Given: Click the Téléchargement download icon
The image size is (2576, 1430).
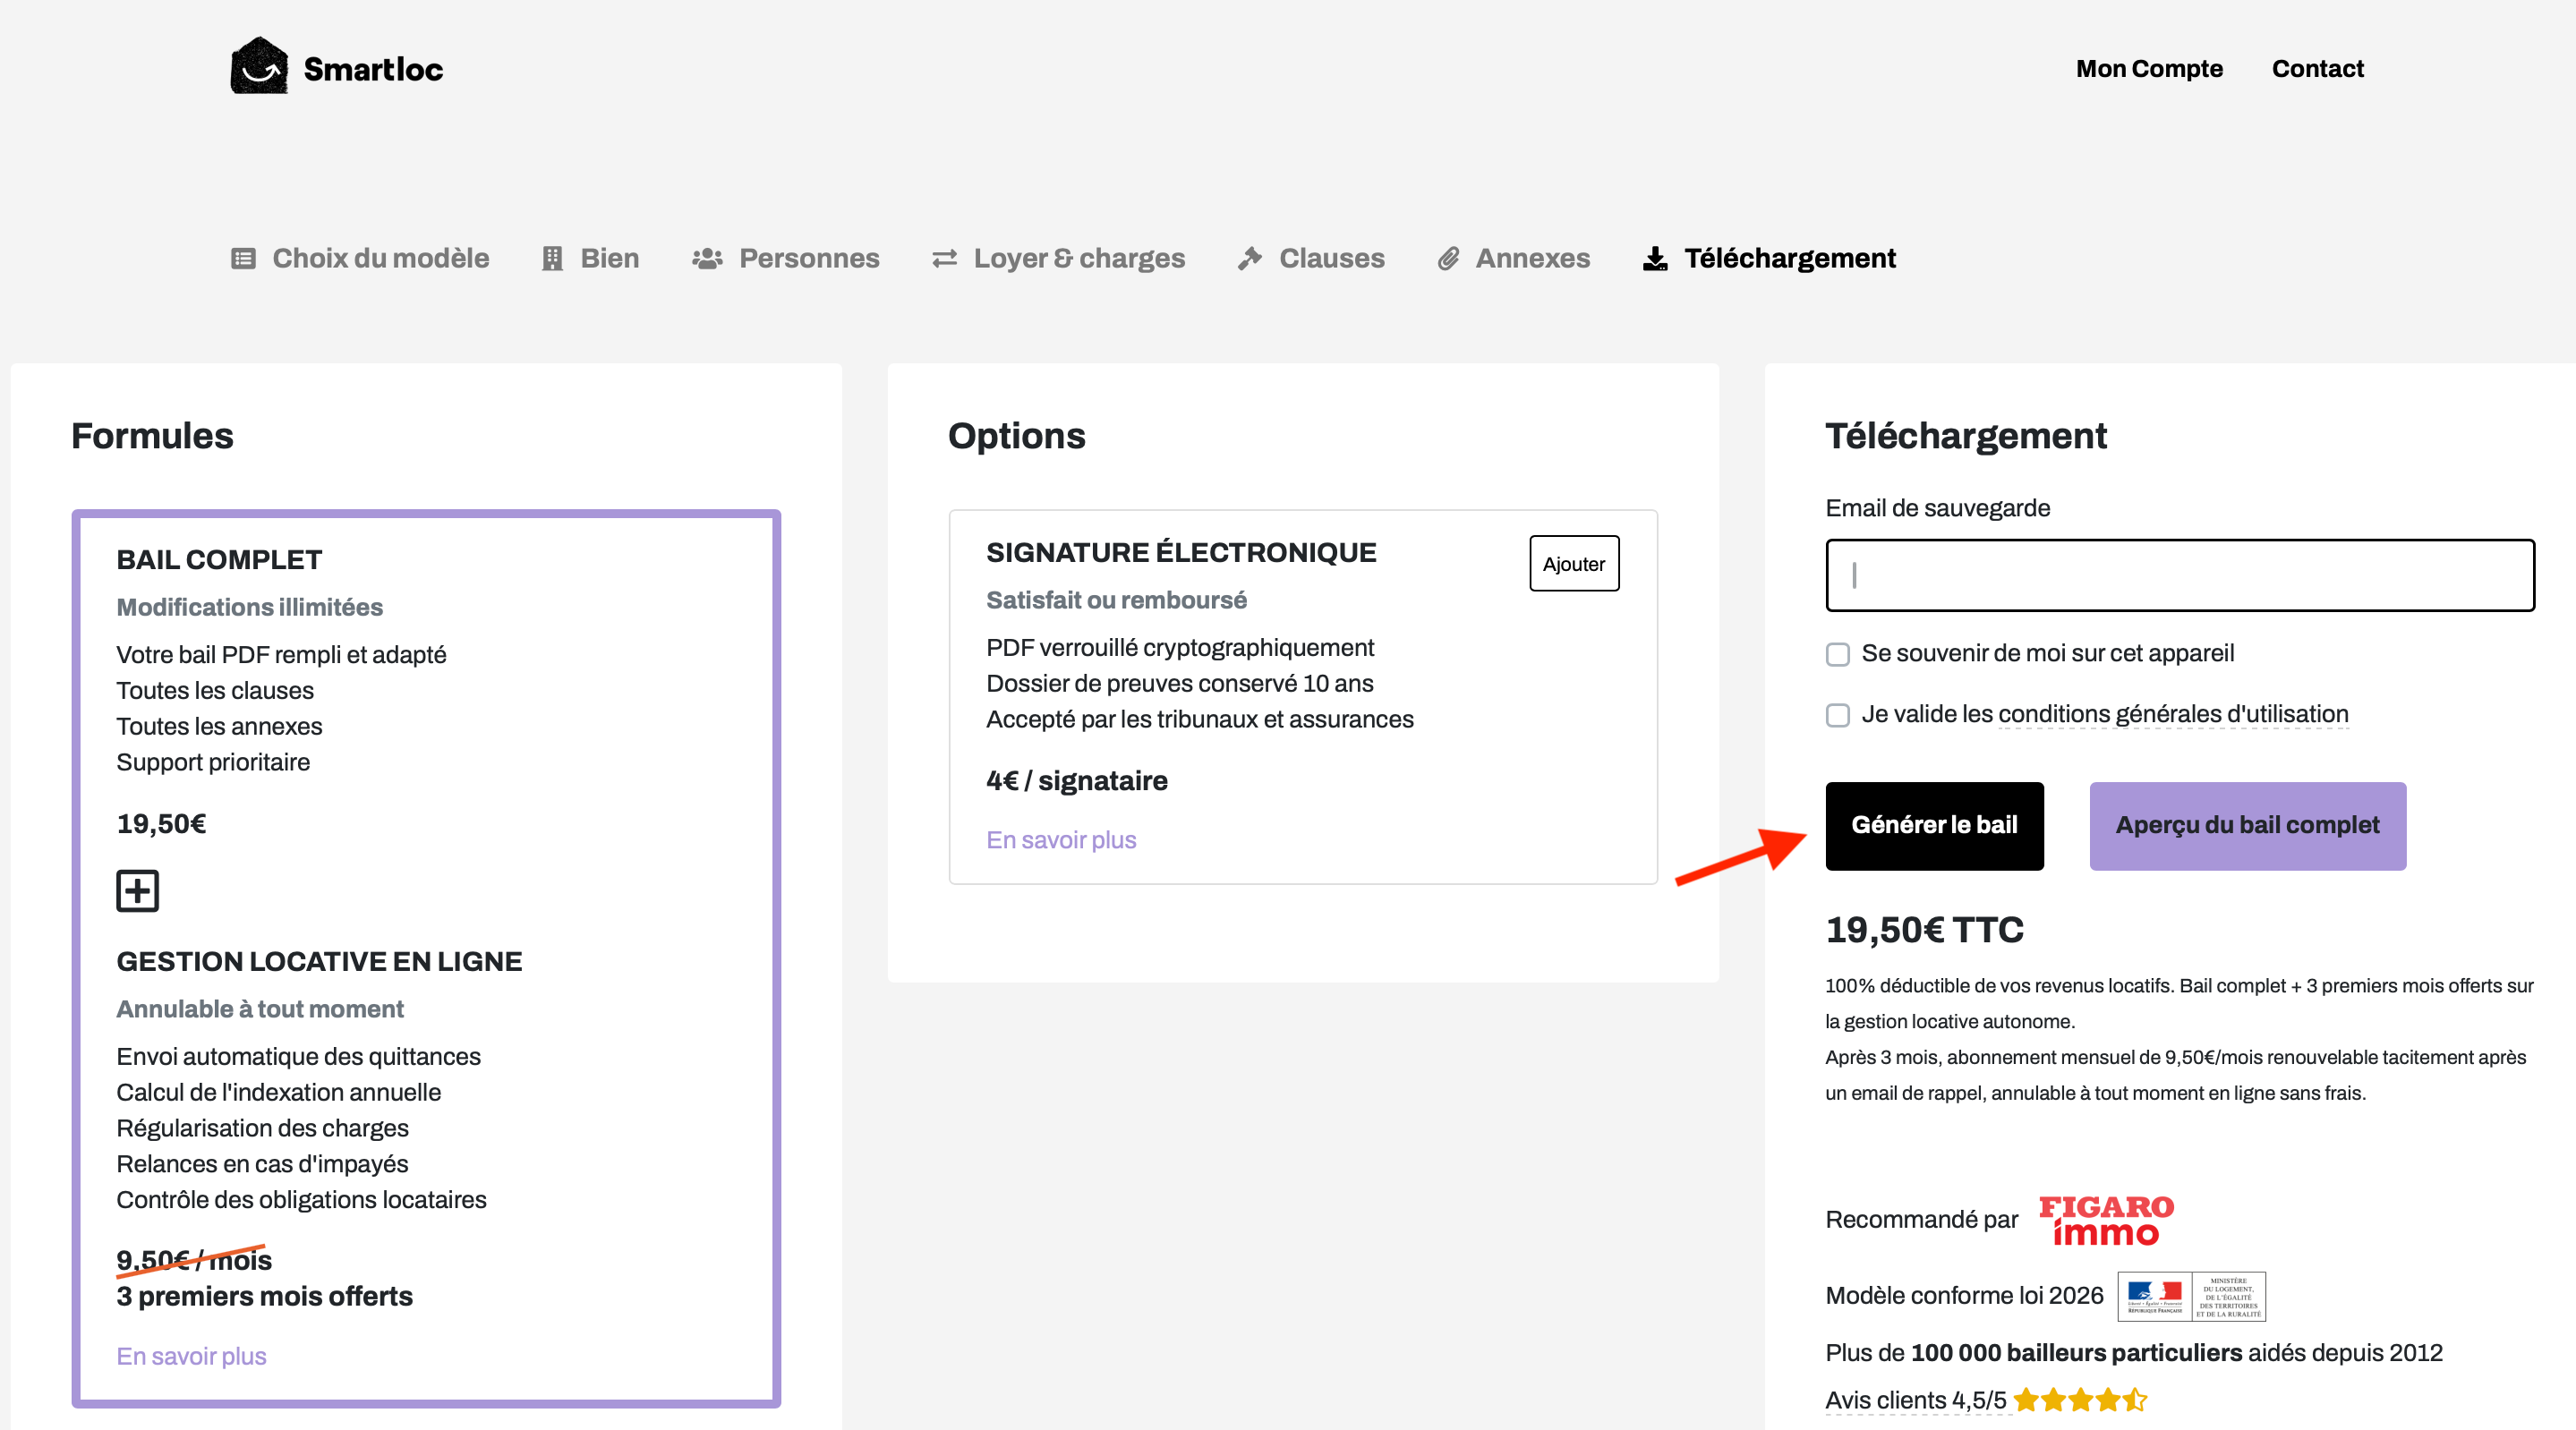Looking at the screenshot, I should tap(1655, 259).
